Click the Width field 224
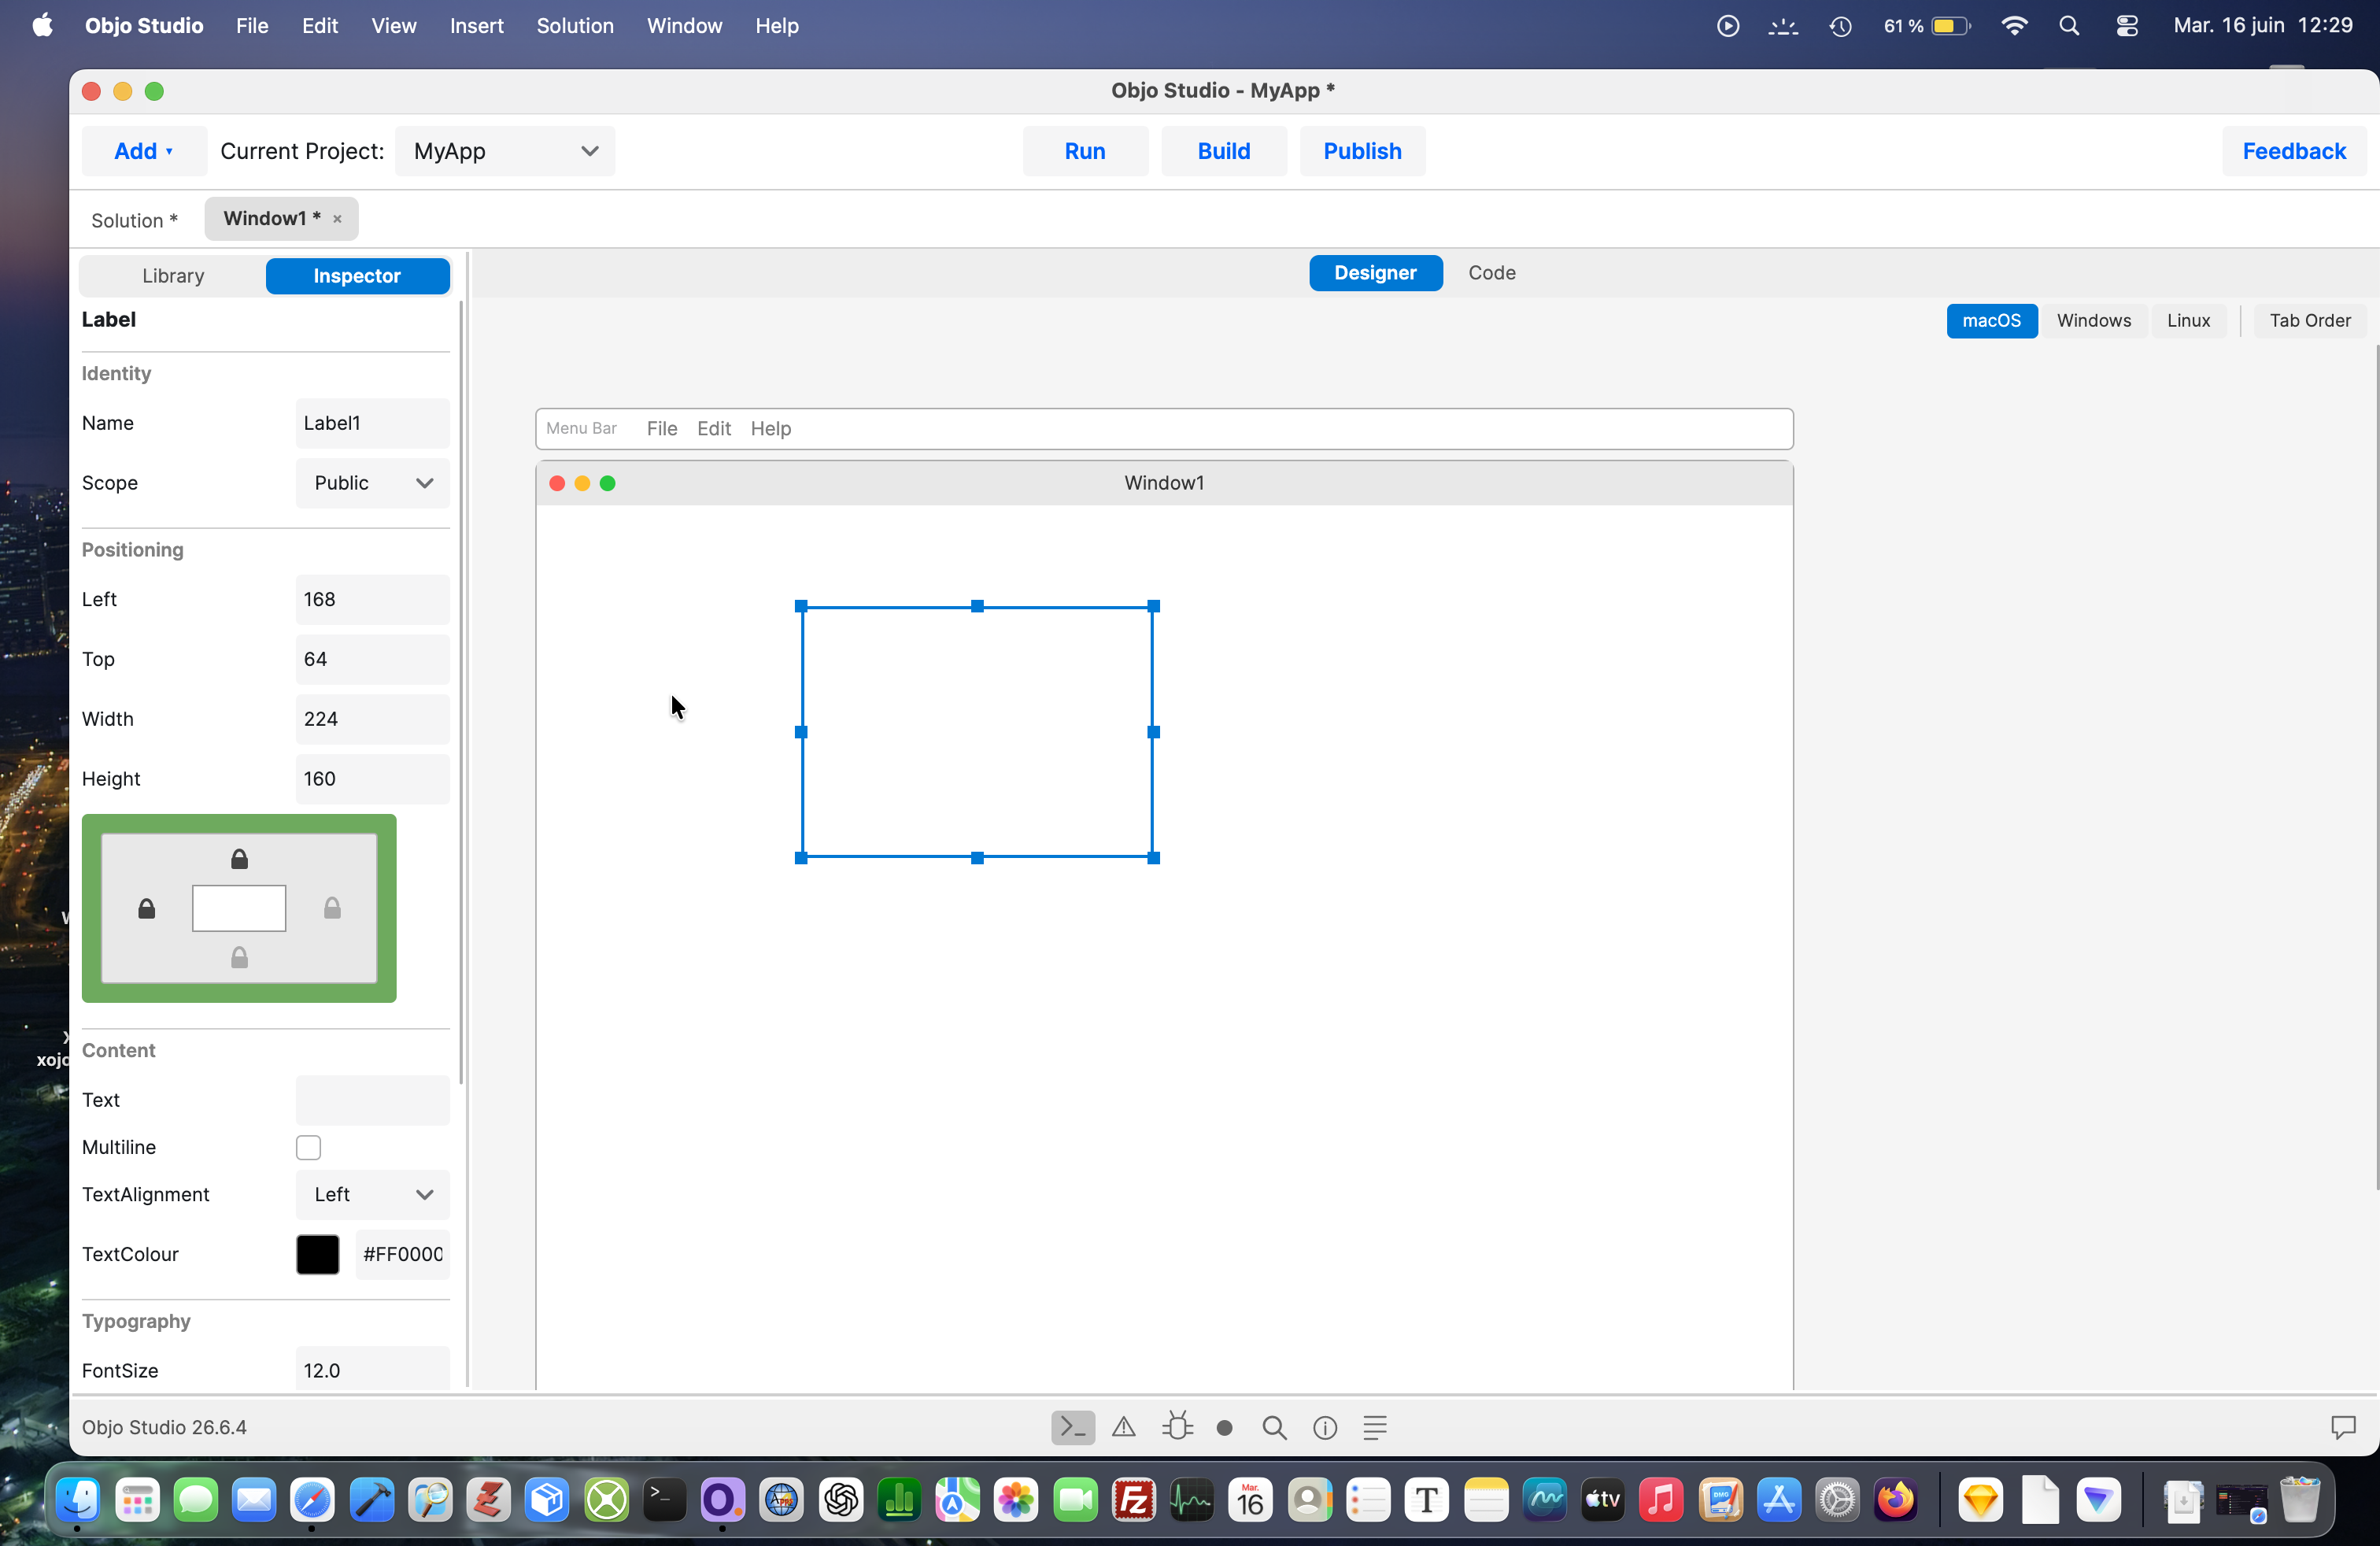This screenshot has height=1546, width=2380. (372, 719)
